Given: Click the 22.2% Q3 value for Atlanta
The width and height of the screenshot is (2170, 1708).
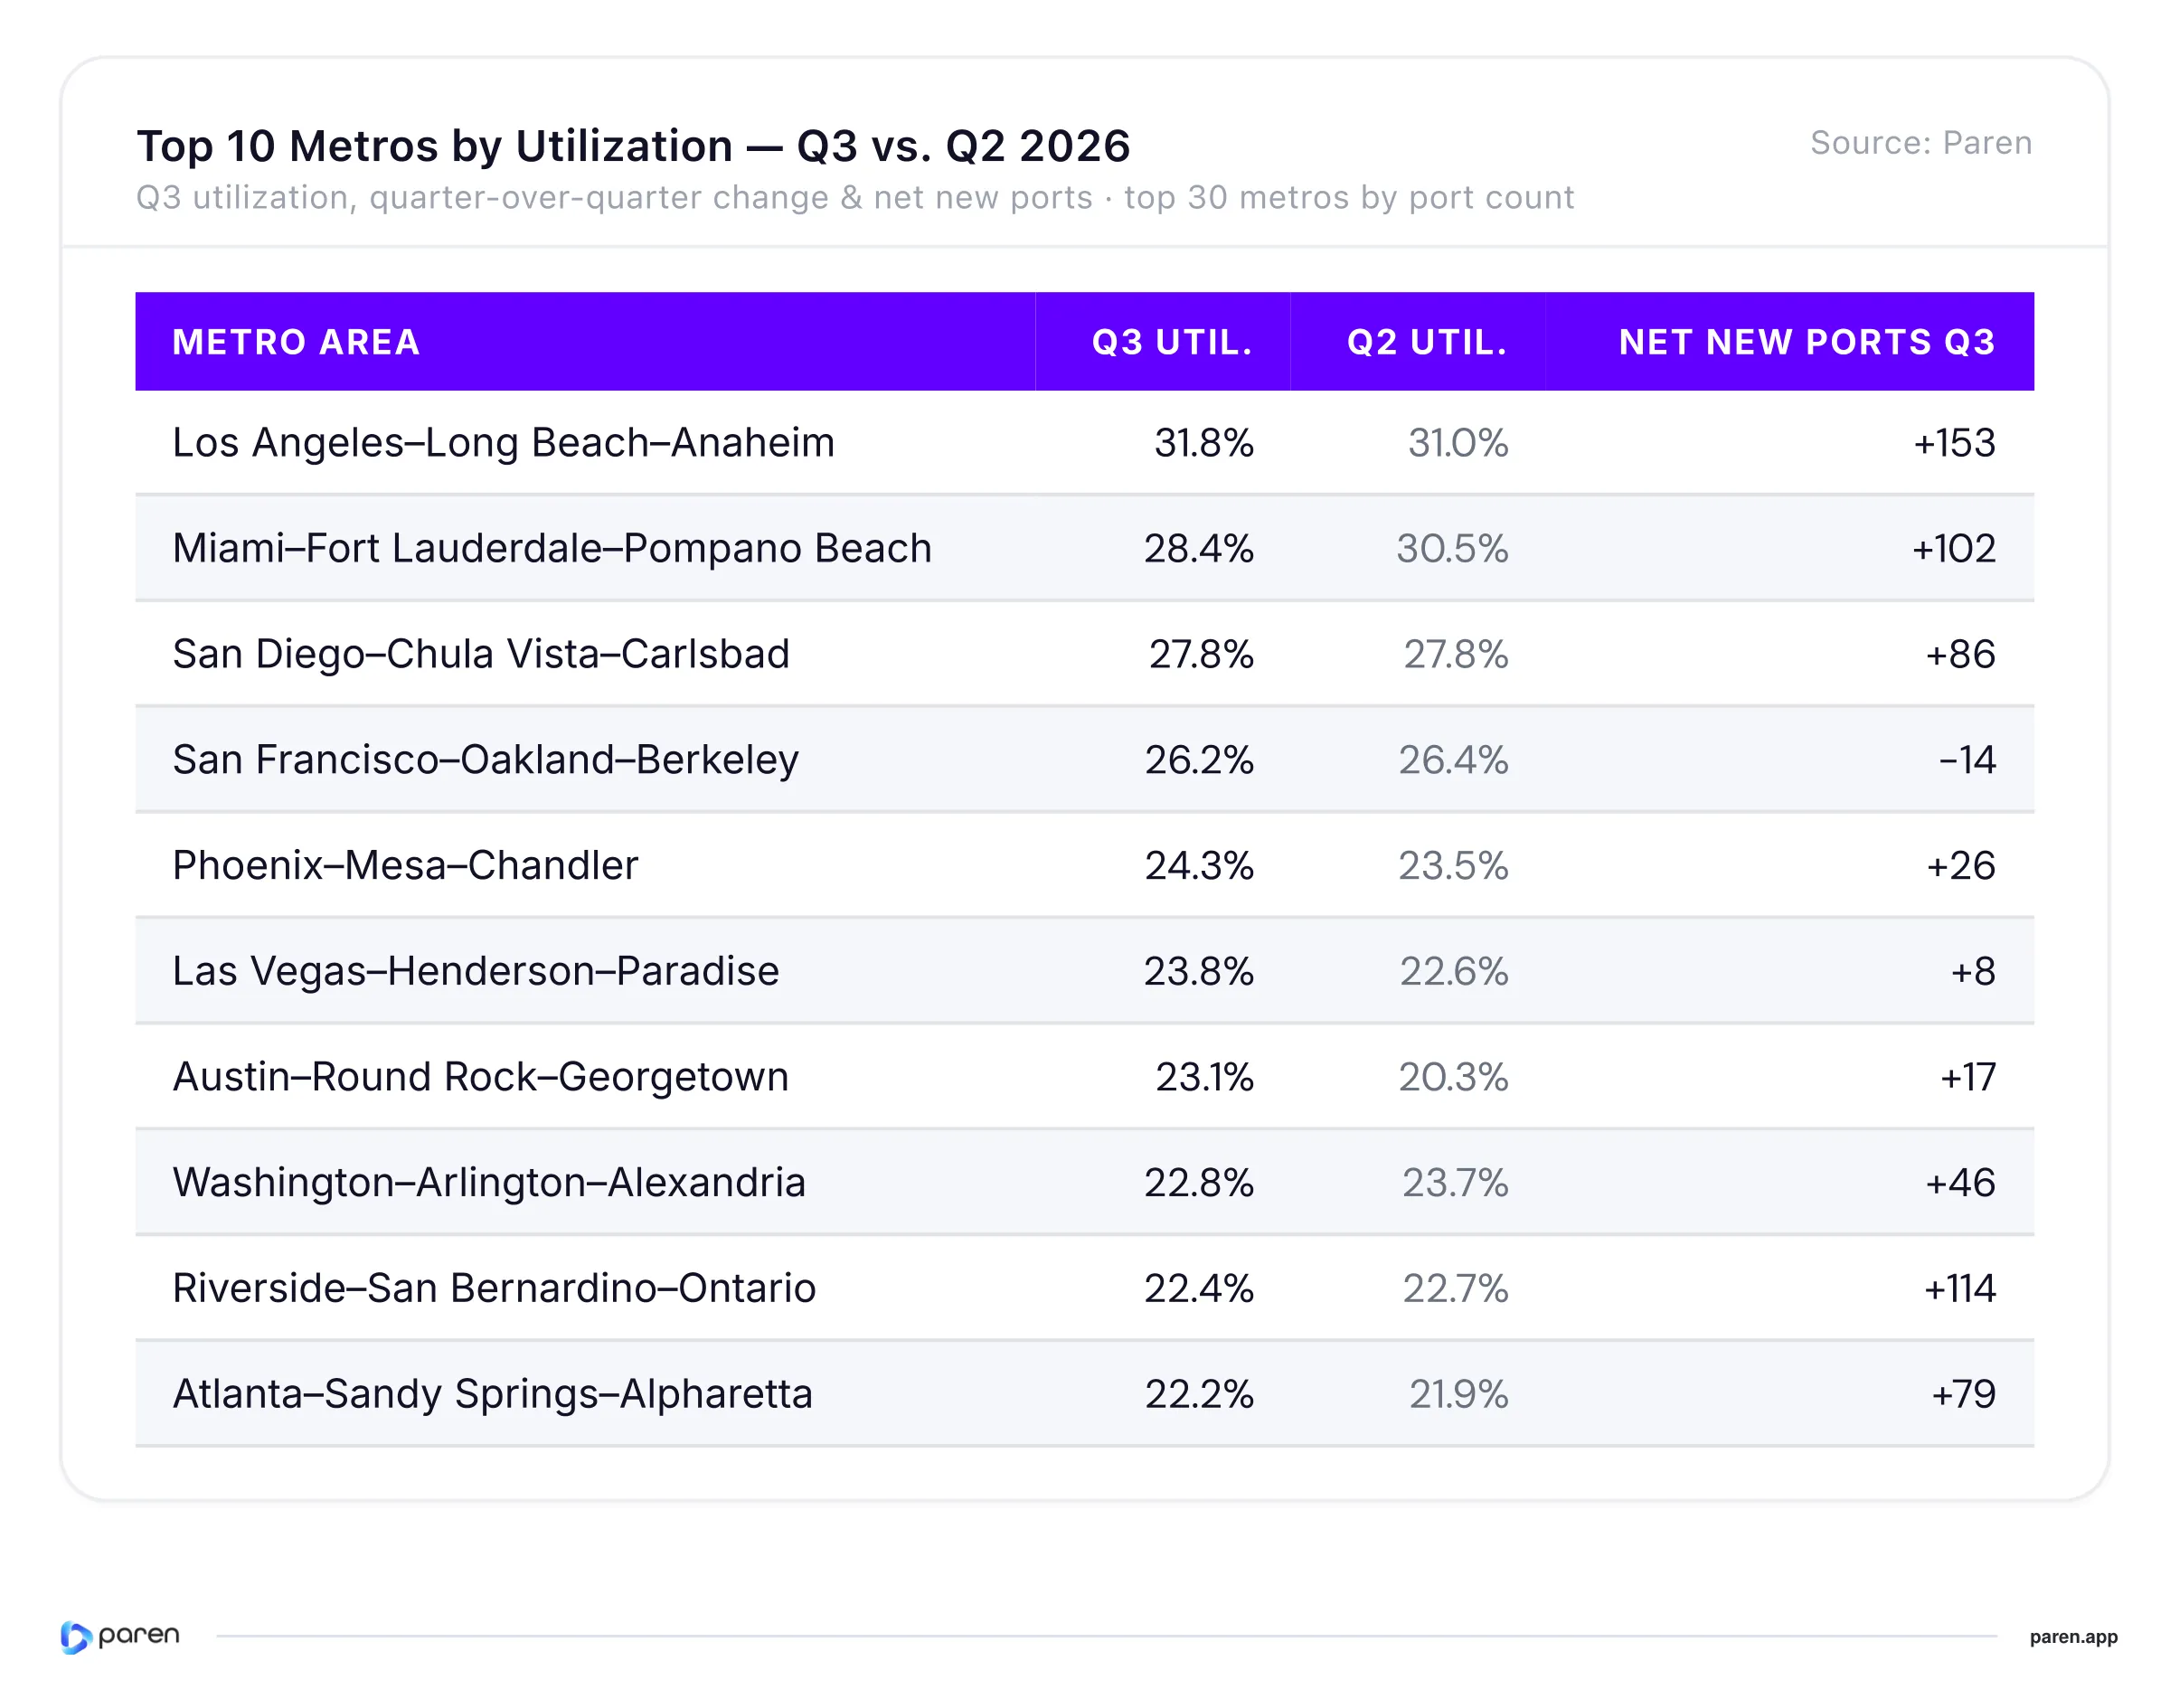Looking at the screenshot, I should 1199,1394.
